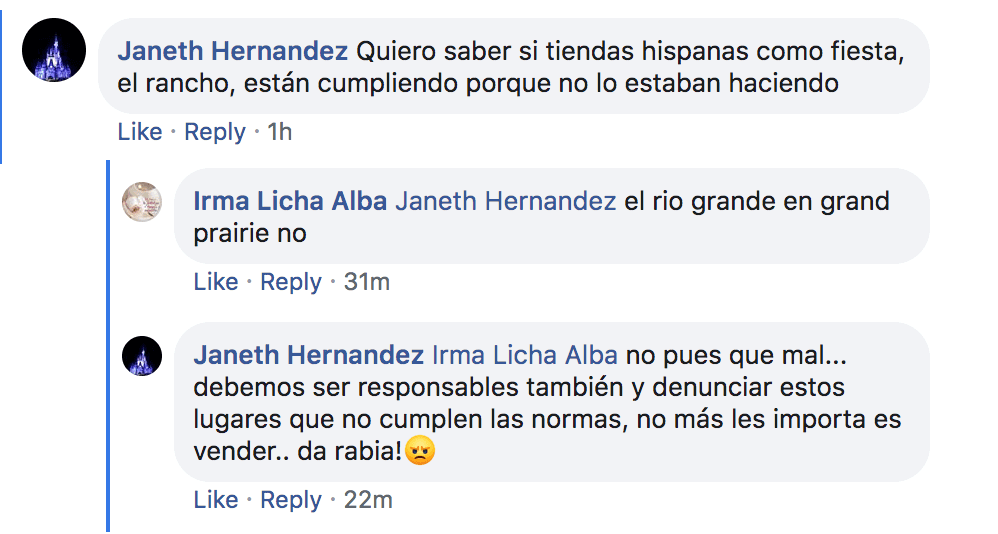Viewport: 998px width, 534px height.
Task: Reply to the comment posted 22m ago
Action: click(x=291, y=500)
